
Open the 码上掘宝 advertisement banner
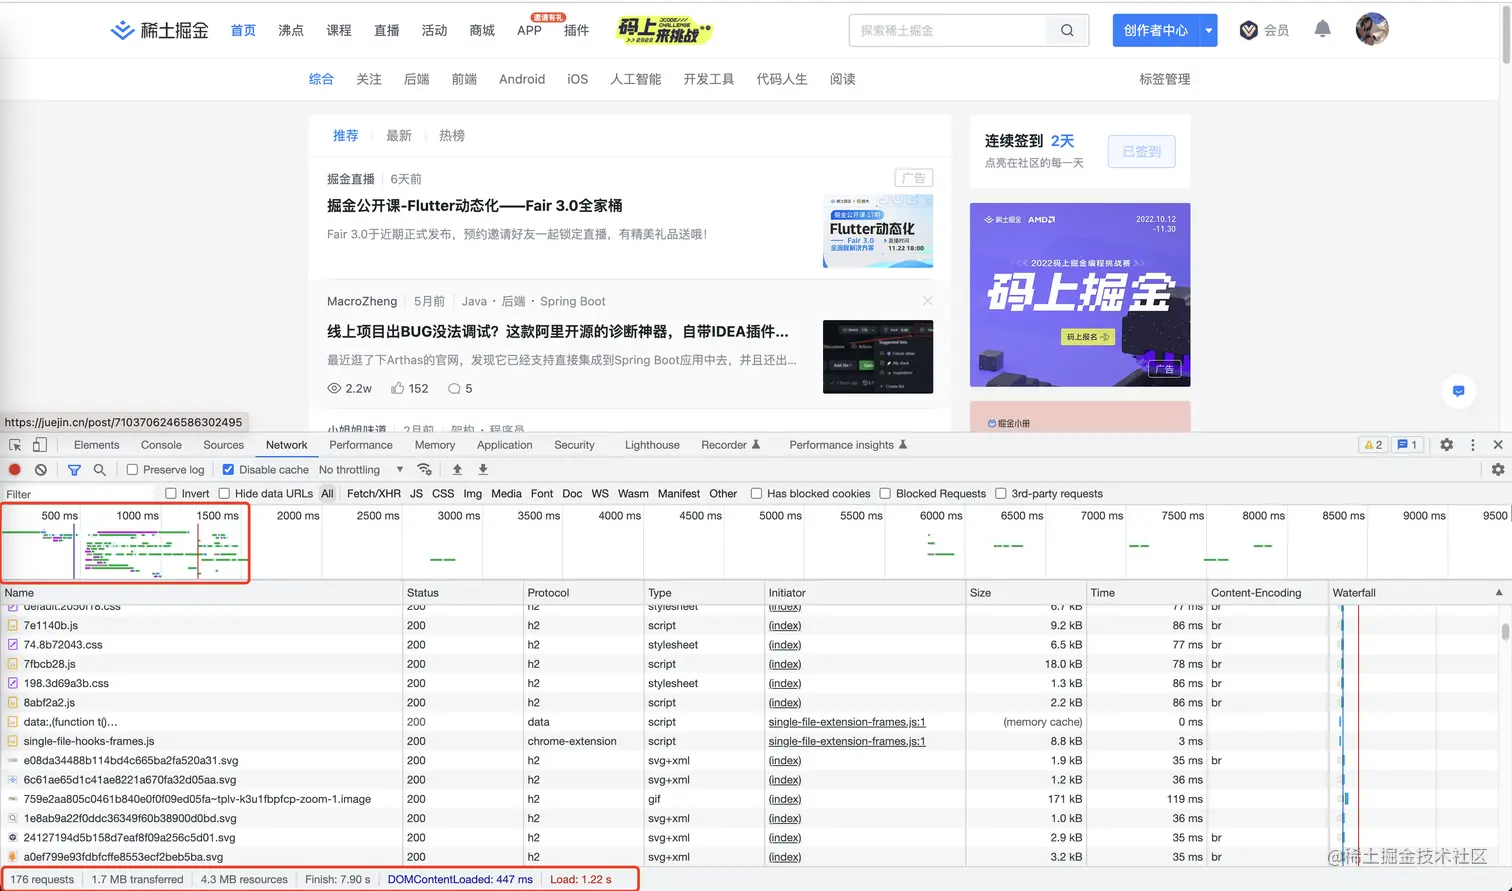1080,295
